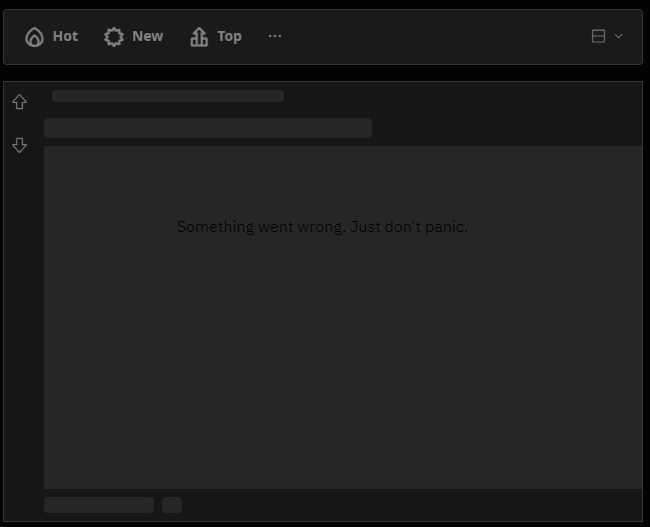Open the three-dot more sorting options

(x=275, y=36)
